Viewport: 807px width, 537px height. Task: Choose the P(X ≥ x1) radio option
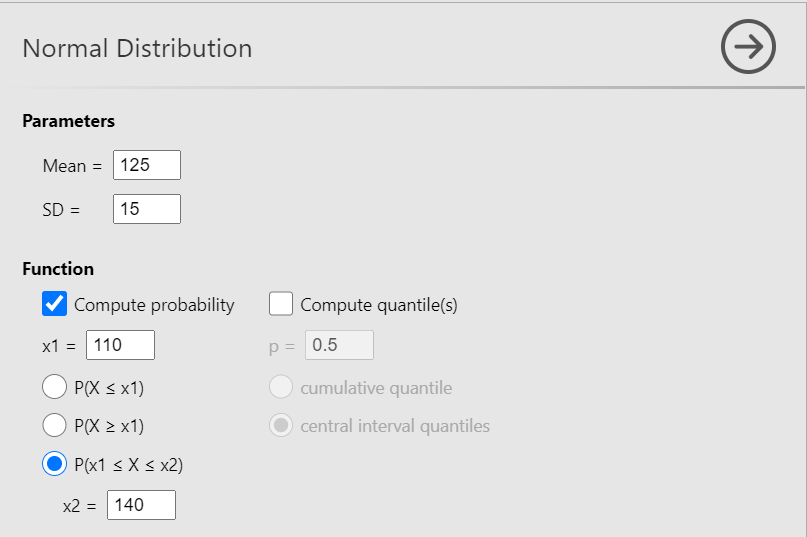tap(55, 426)
